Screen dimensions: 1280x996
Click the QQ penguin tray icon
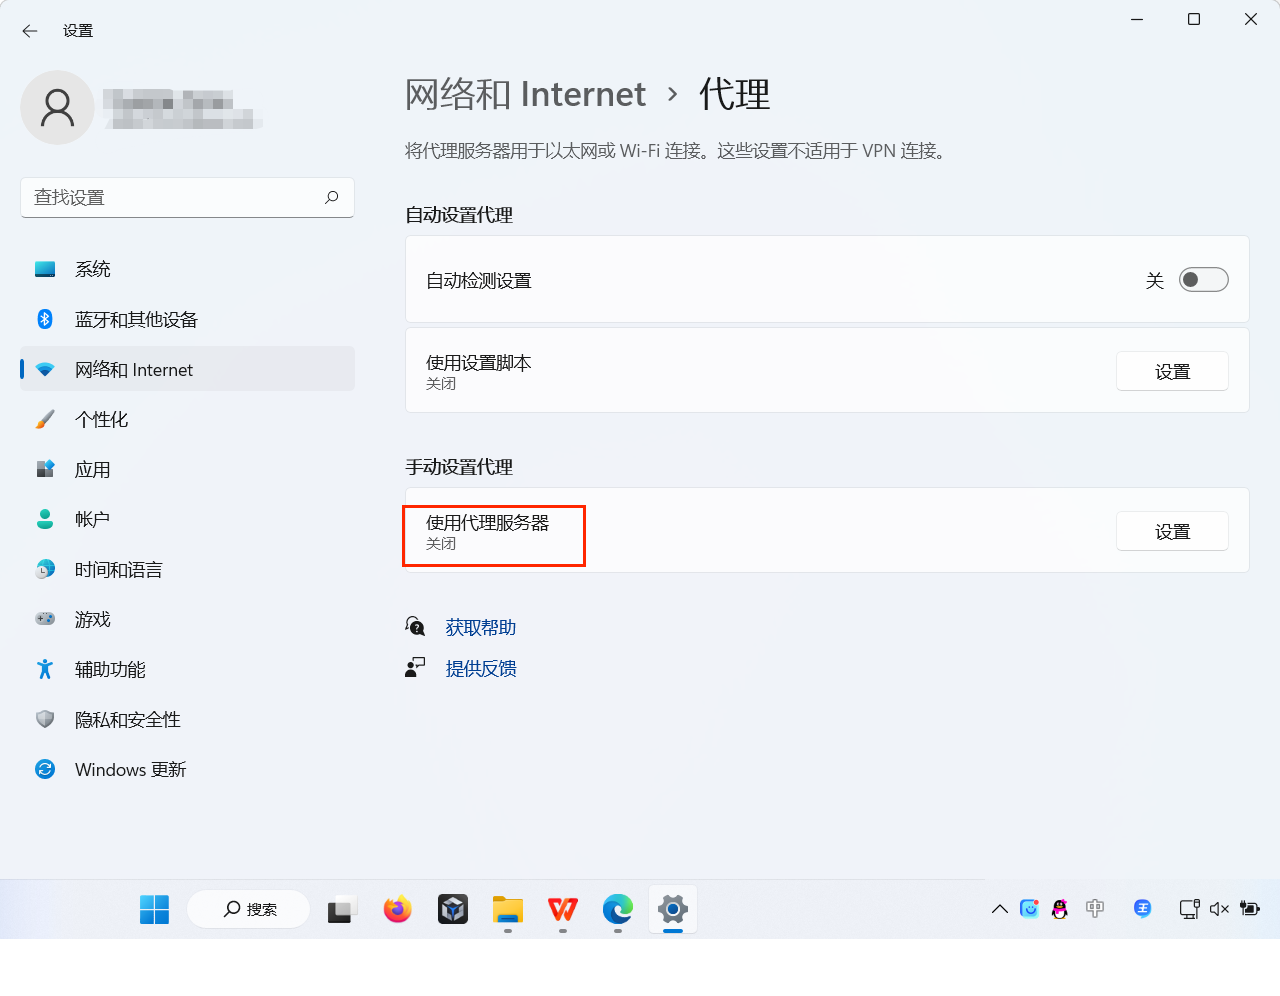coord(1060,909)
